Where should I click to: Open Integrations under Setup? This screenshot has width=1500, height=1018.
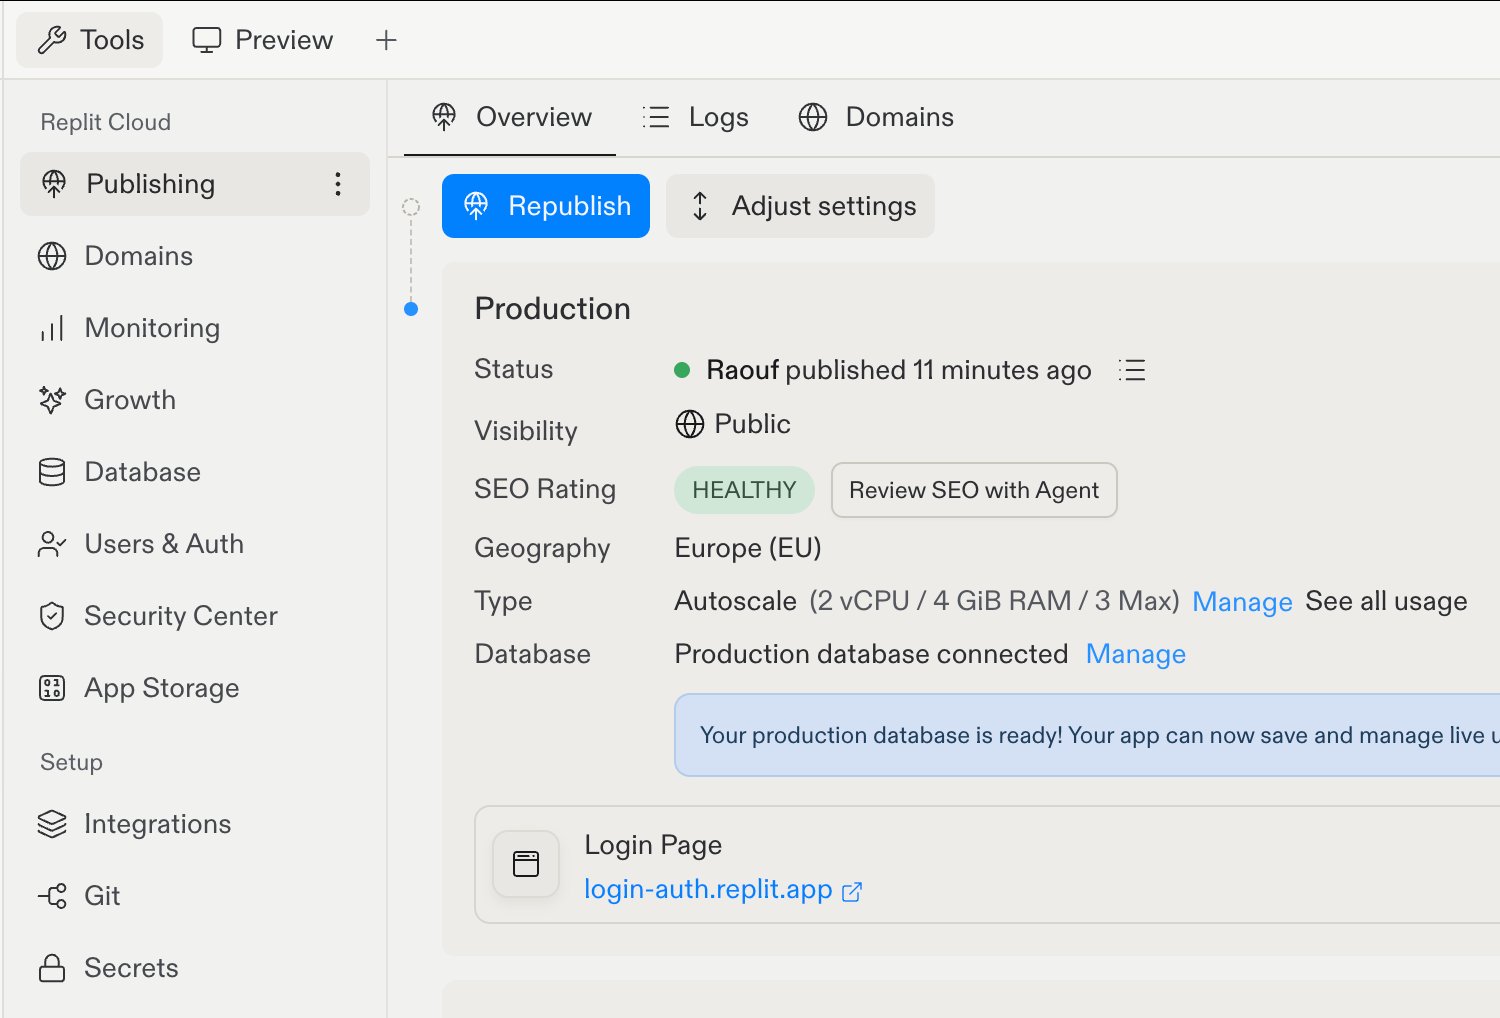pyautogui.click(x=195, y=824)
